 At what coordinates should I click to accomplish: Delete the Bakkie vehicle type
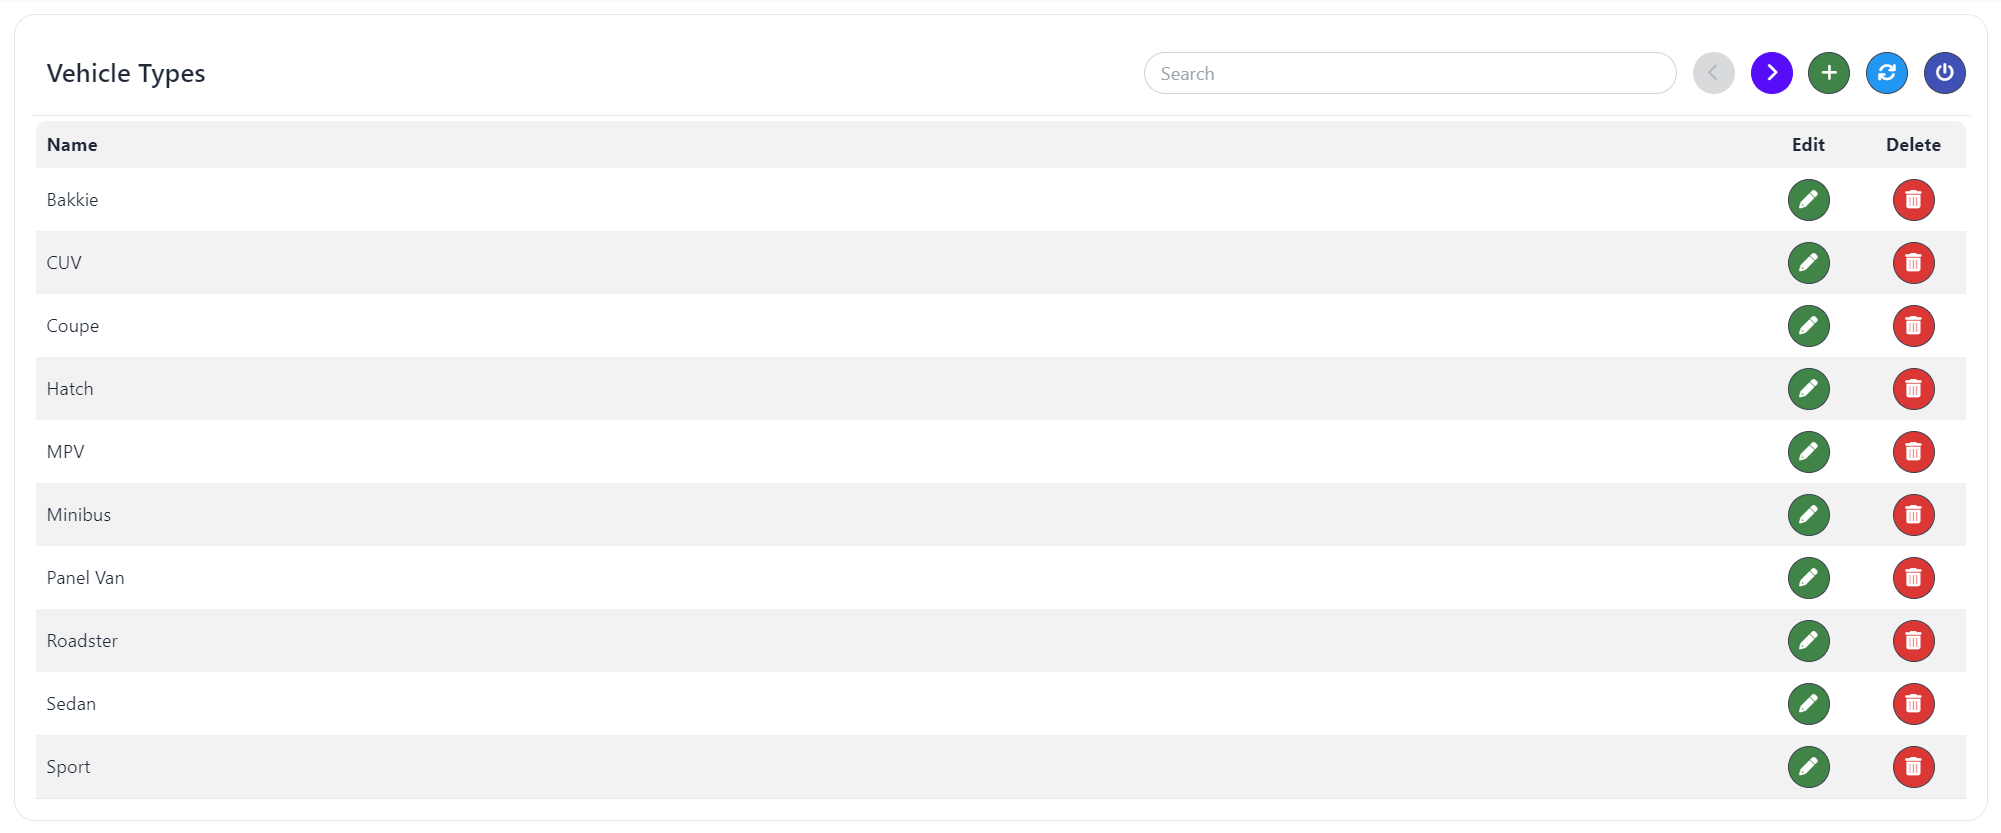[1913, 200]
